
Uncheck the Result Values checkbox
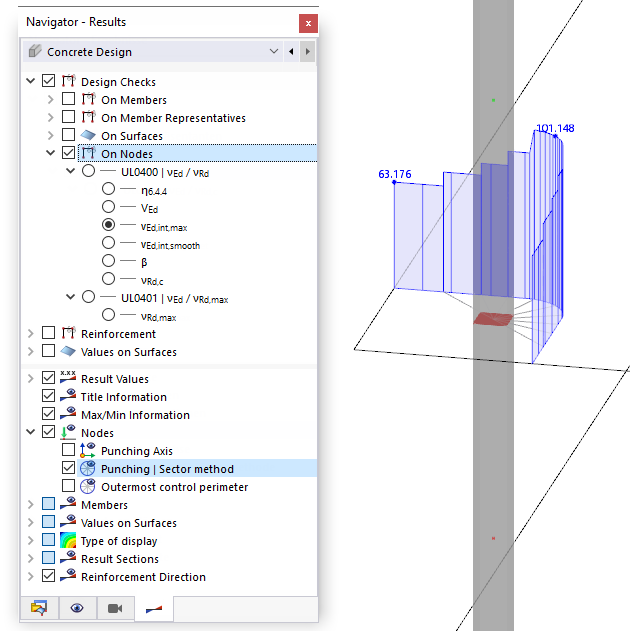[49, 378]
